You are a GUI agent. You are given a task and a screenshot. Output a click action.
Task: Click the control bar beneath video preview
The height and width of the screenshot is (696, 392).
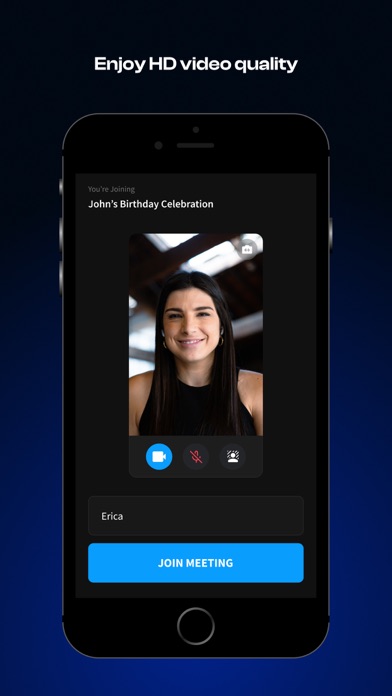click(196, 456)
